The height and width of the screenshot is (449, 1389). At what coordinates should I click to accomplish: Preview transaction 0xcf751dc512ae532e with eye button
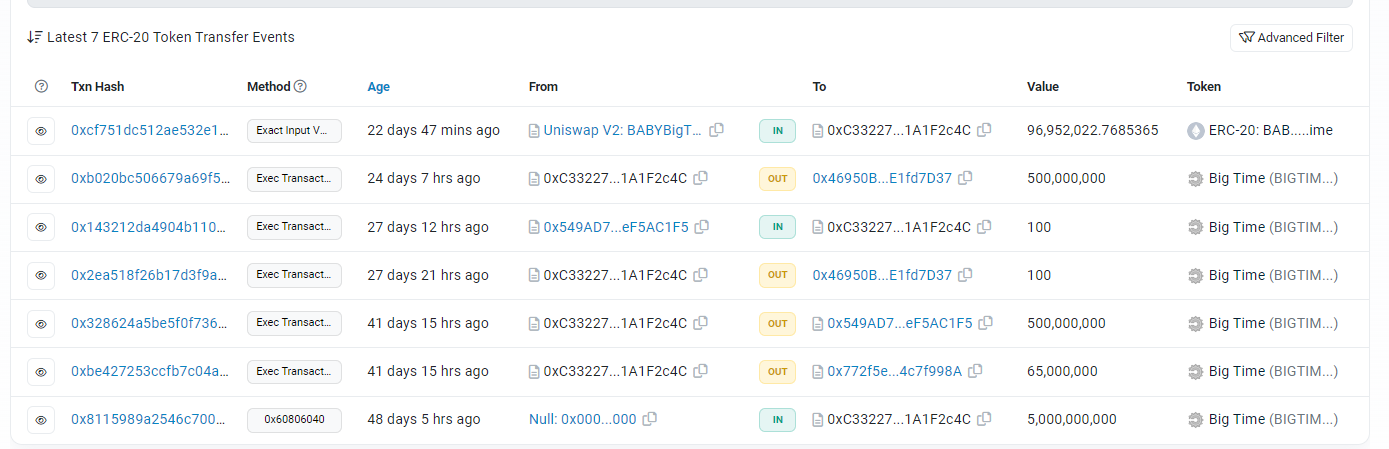[41, 131]
